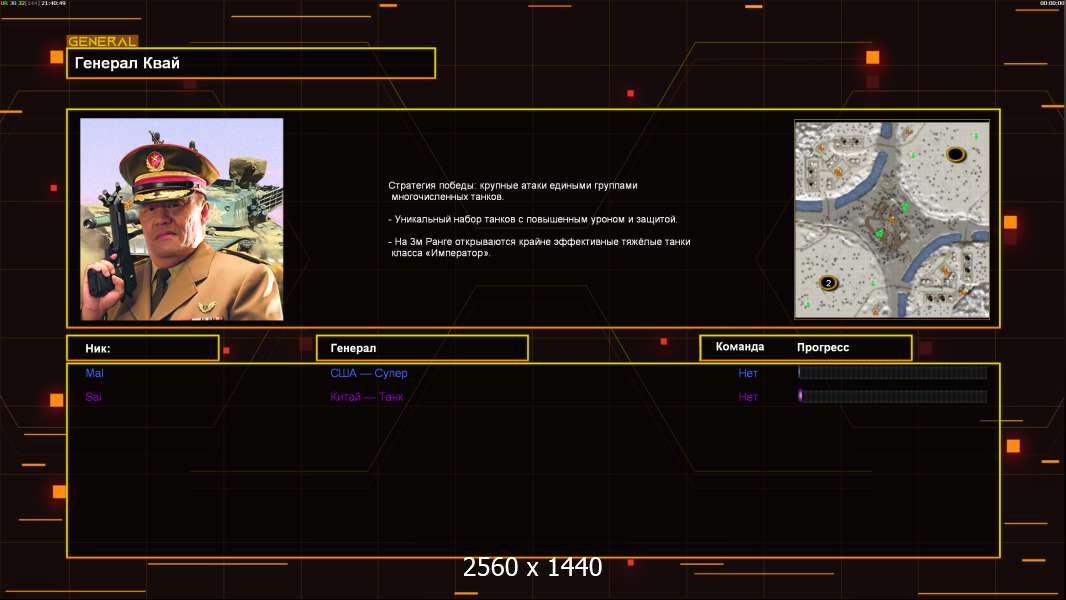The image size is (1066, 600).
Task: Click the empty black start position marker on minimap
Action: coord(956,154)
